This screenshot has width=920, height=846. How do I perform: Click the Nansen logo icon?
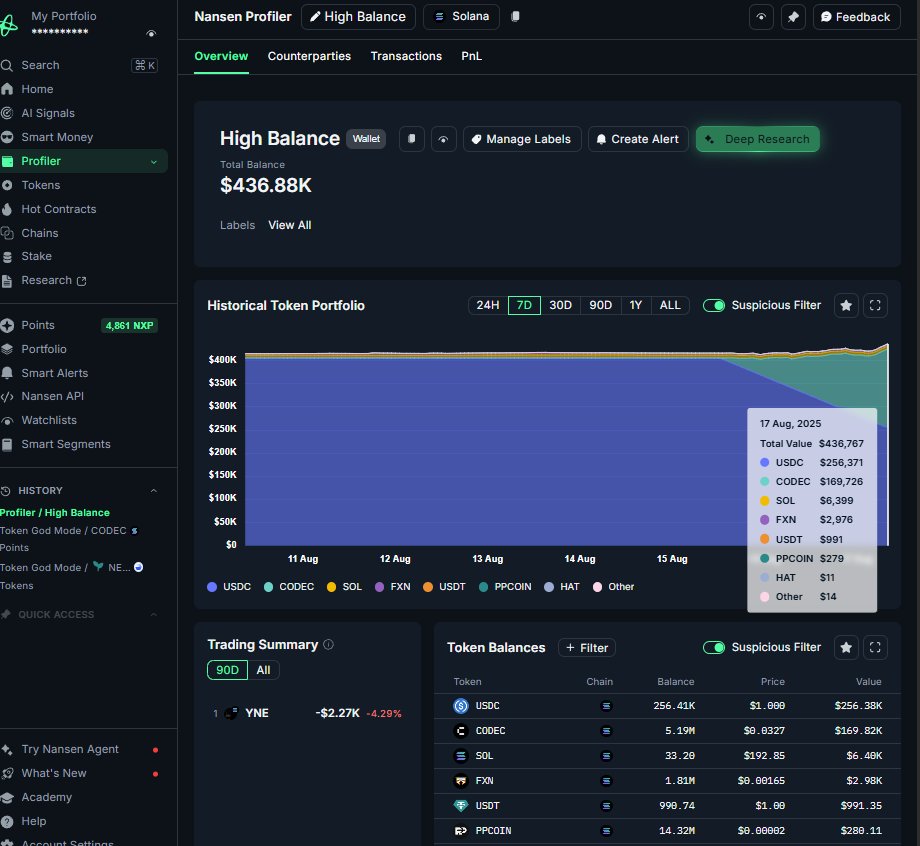[8, 25]
